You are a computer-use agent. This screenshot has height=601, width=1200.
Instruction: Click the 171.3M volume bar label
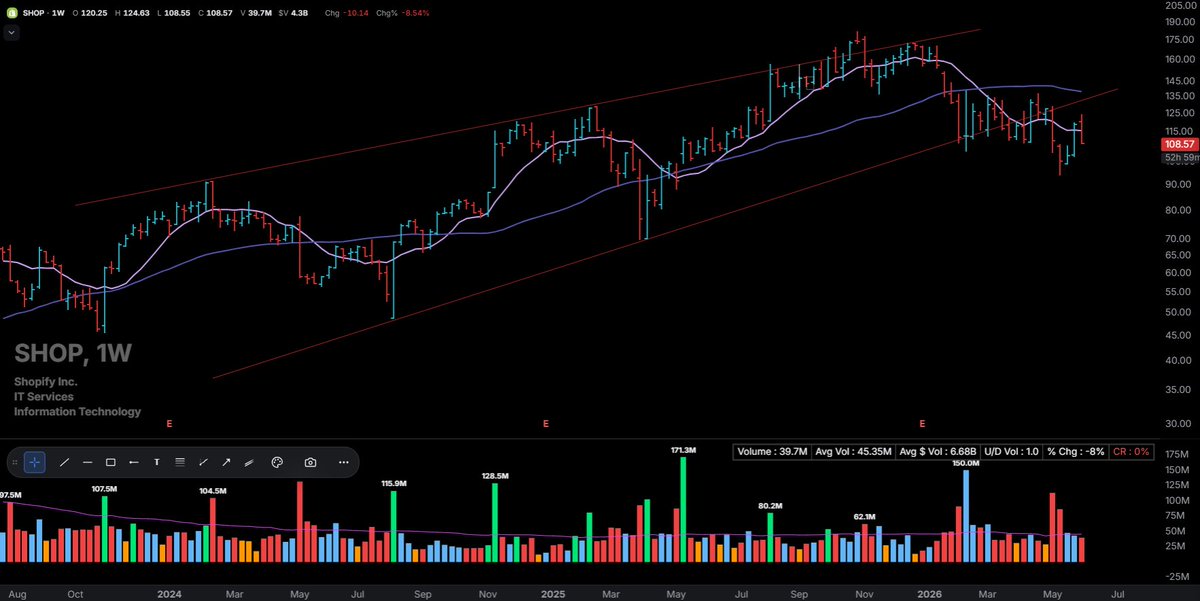pyautogui.click(x=683, y=452)
